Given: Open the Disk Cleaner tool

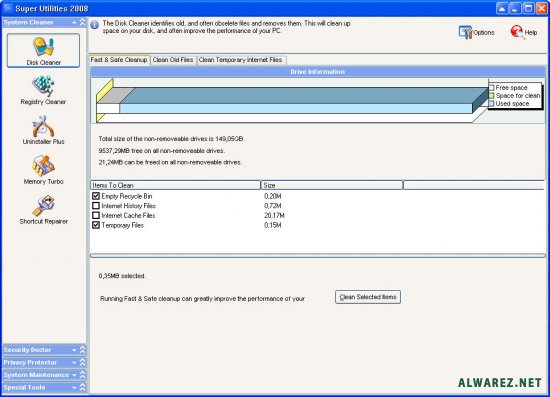Looking at the screenshot, I should [x=43, y=51].
